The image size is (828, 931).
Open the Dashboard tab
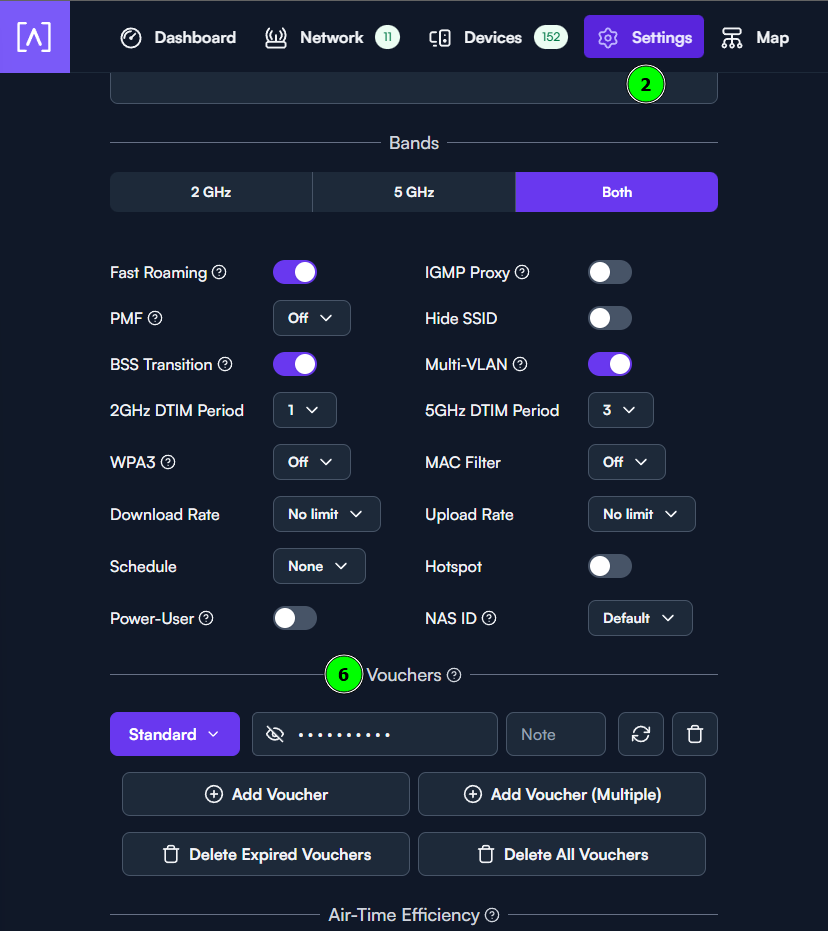coord(178,37)
